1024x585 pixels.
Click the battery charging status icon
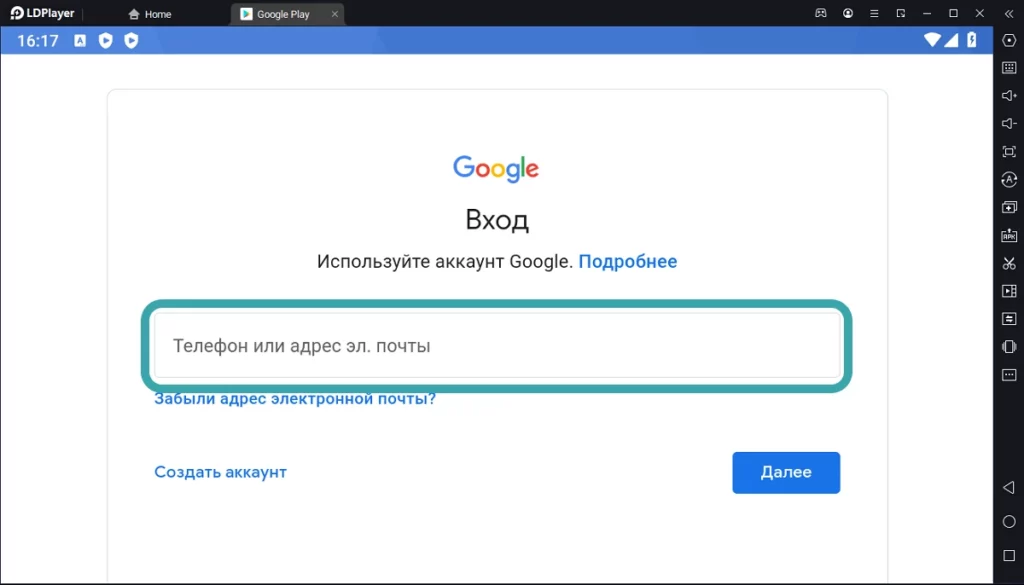coord(972,40)
